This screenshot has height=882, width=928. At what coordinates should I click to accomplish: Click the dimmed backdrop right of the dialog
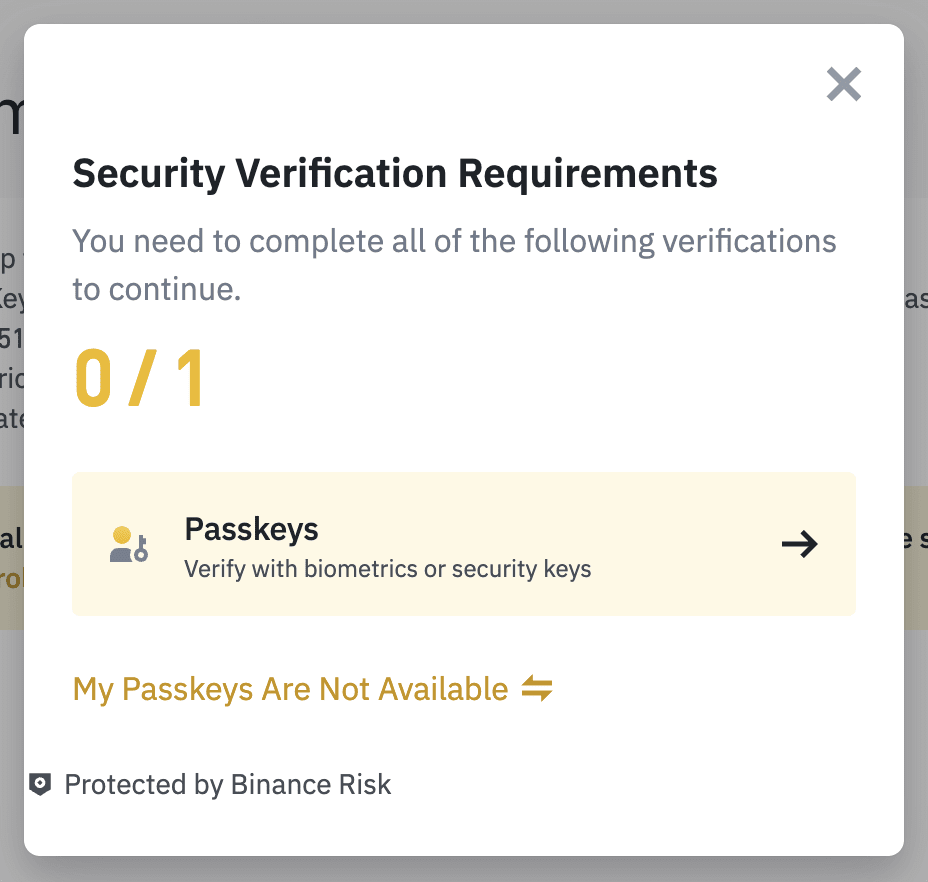click(916, 450)
